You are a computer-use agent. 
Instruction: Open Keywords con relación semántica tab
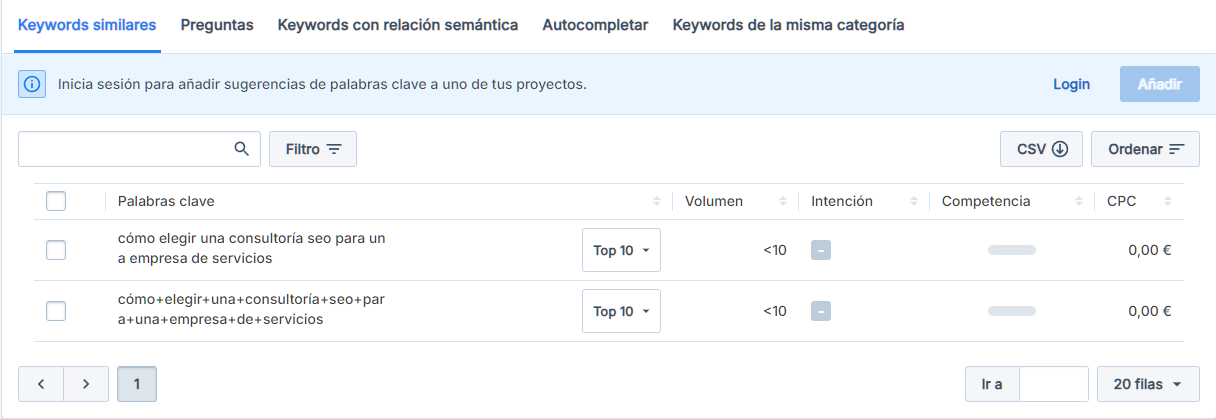[x=398, y=25]
